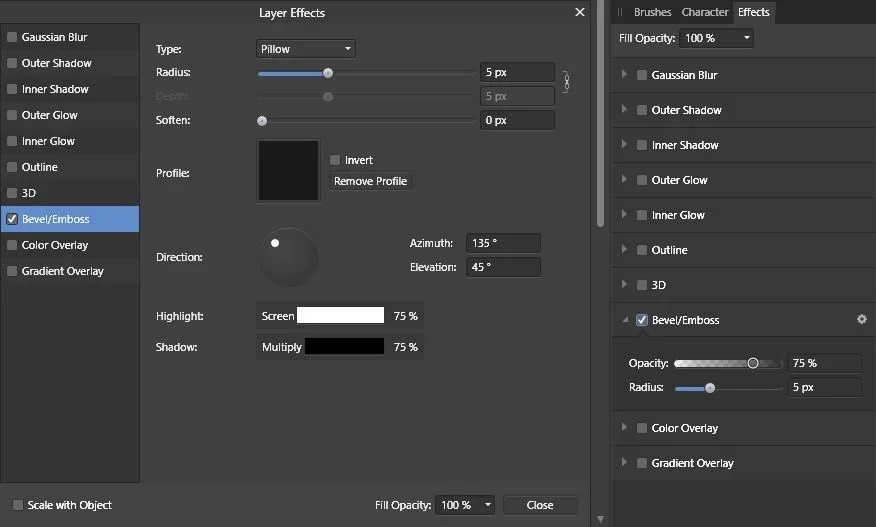Switch to the Character tab
The width and height of the screenshot is (876, 527).
tap(704, 12)
